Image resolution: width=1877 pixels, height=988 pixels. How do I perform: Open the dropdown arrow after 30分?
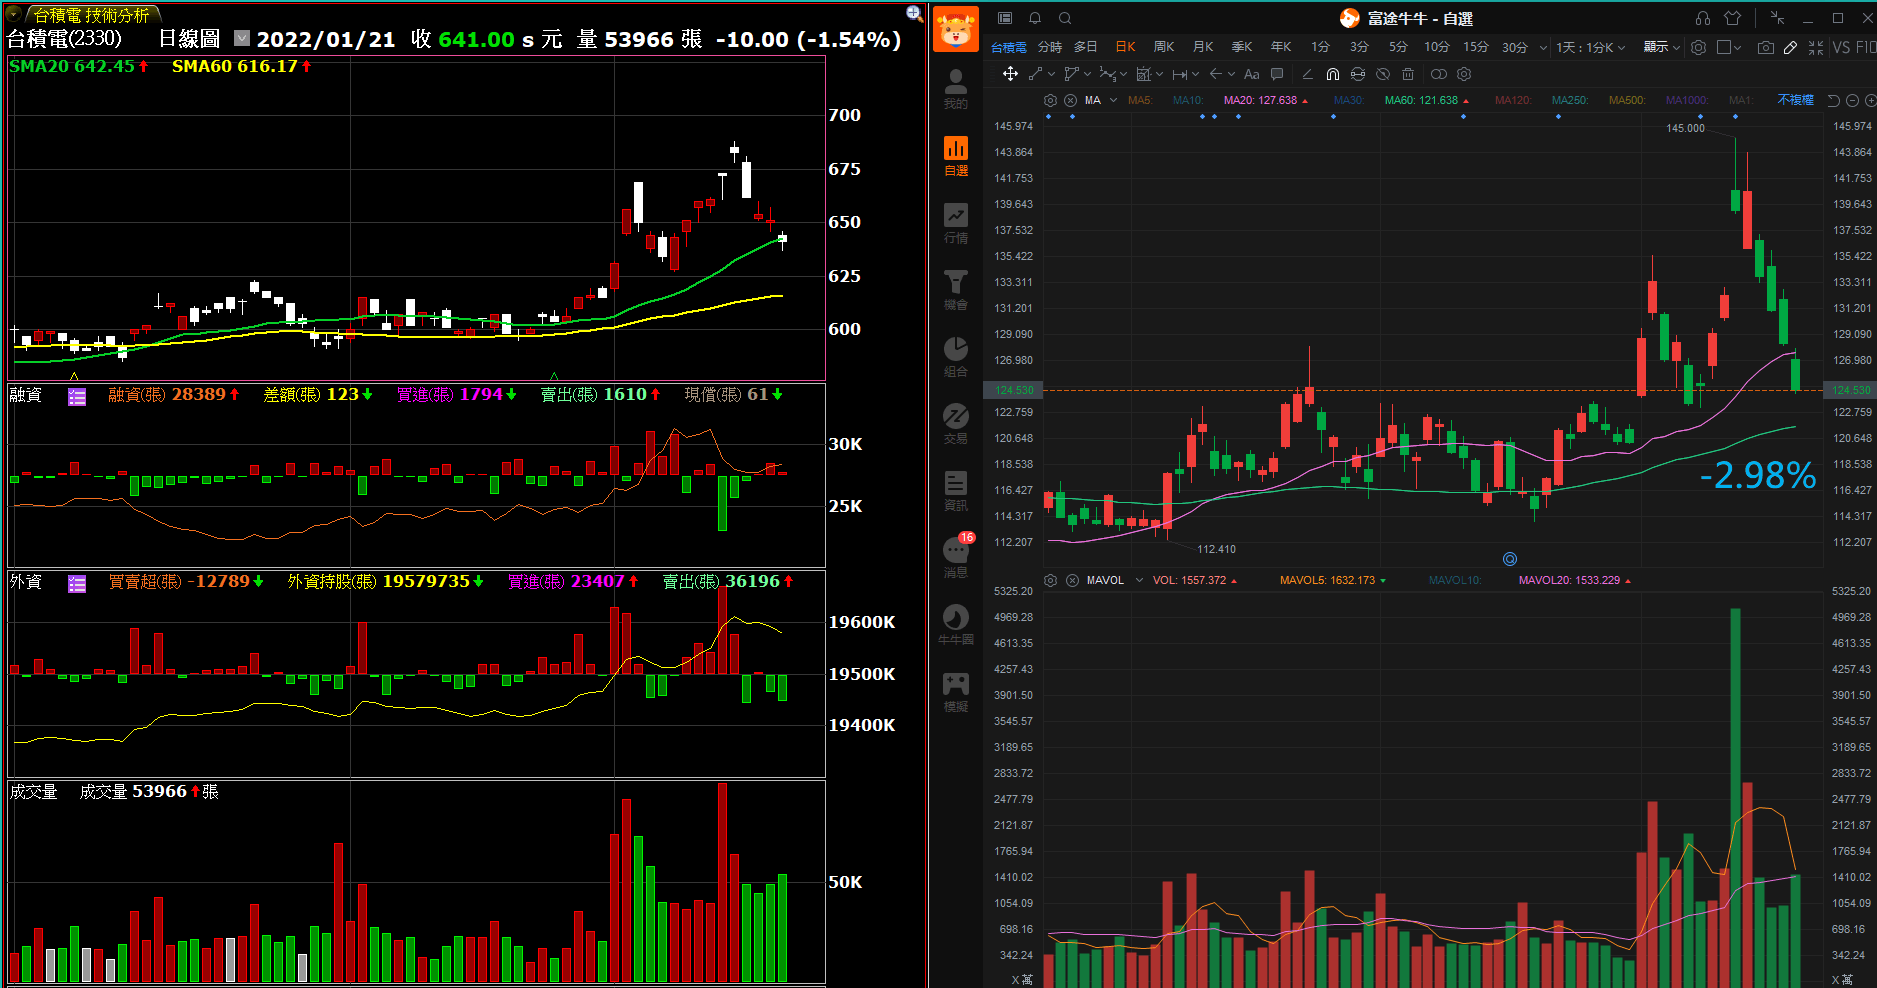pos(1543,47)
